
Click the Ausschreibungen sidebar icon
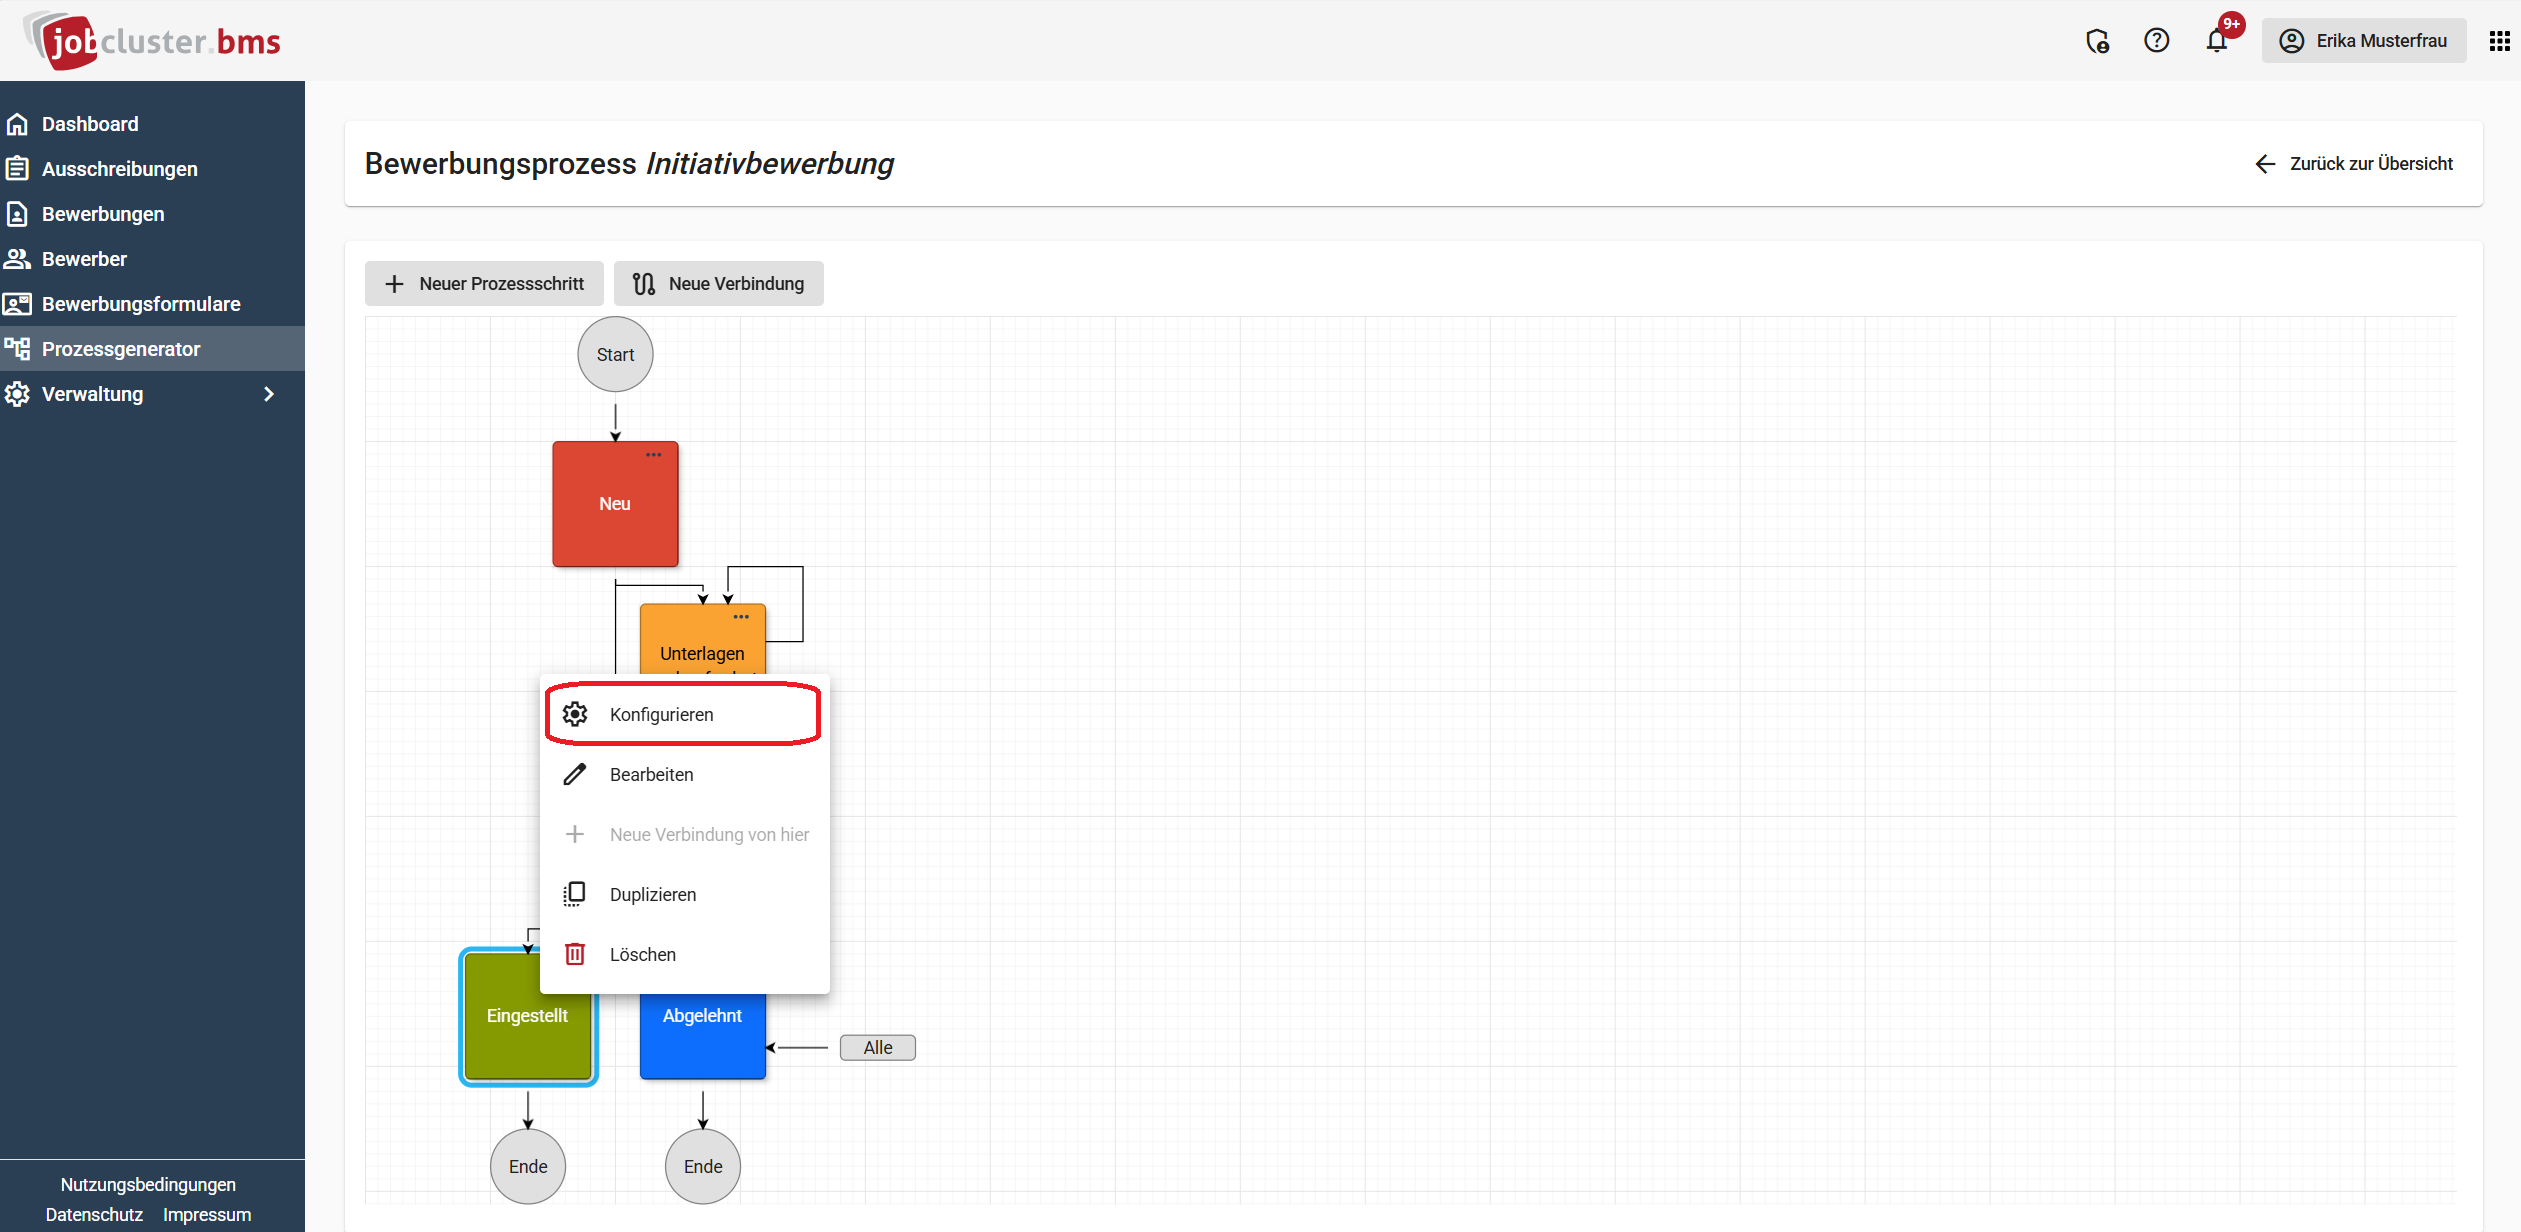17,169
